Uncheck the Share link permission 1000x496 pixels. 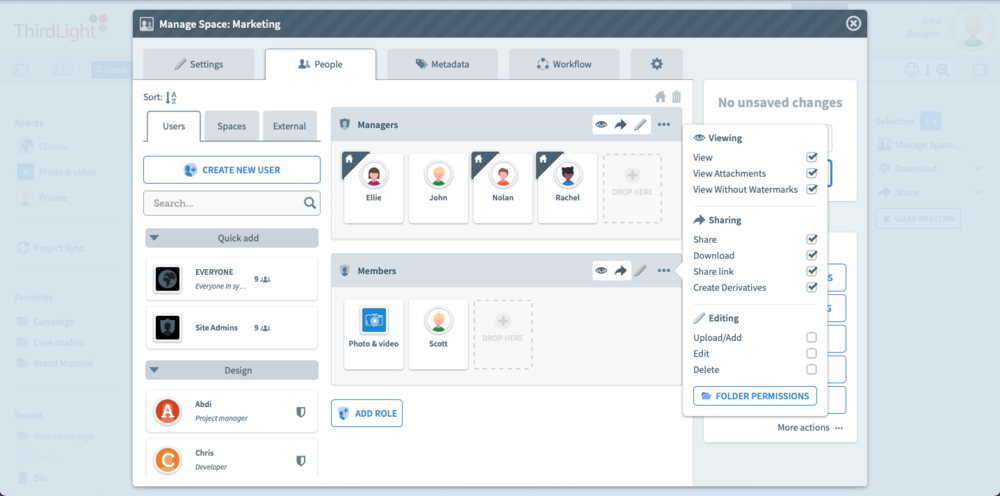tap(811, 271)
